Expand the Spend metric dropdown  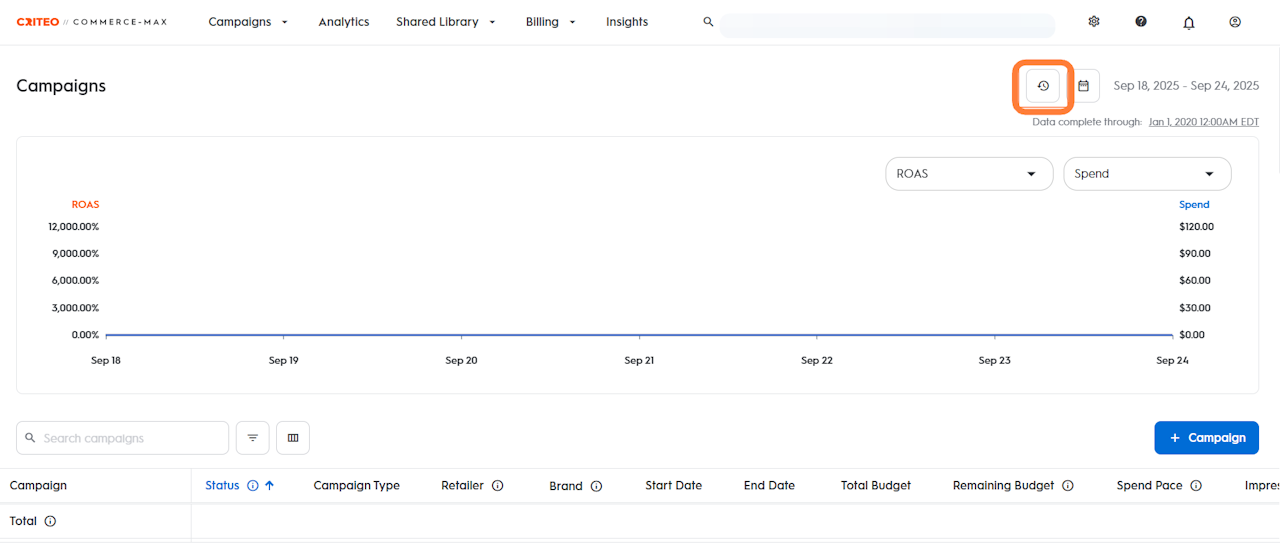point(1147,174)
